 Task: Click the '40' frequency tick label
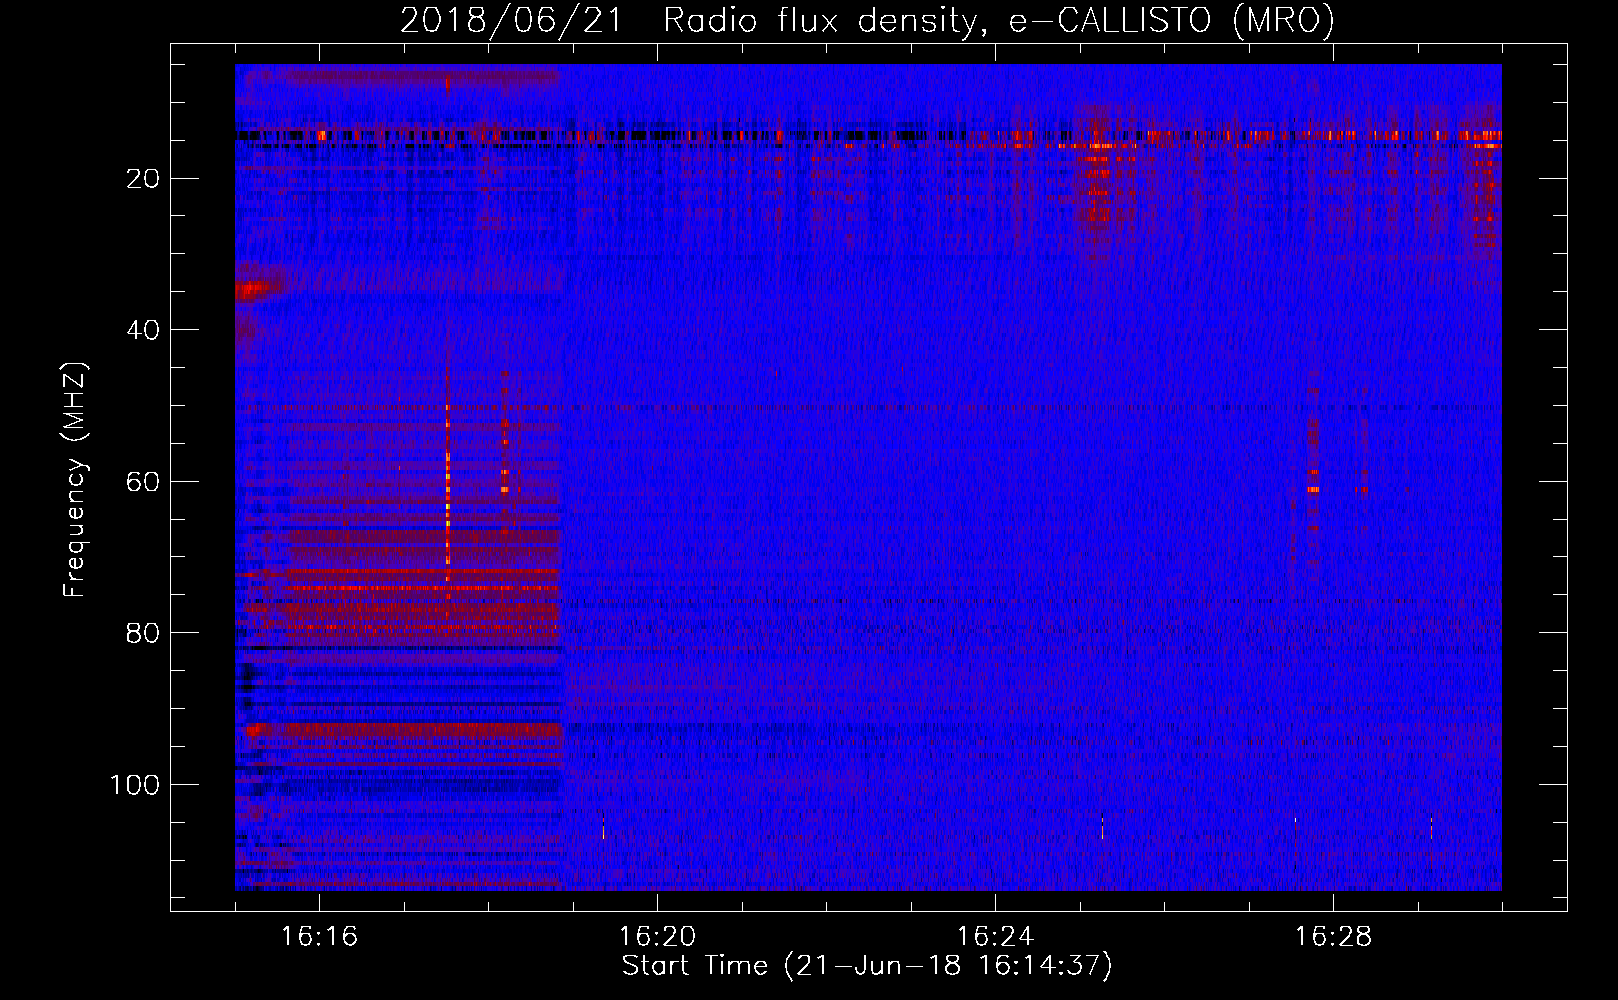pos(143,330)
